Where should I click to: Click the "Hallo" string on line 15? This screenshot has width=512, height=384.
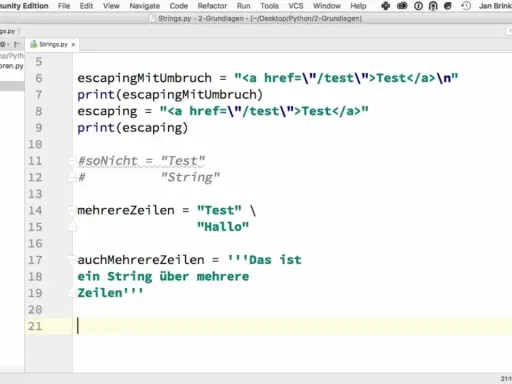coord(223,227)
